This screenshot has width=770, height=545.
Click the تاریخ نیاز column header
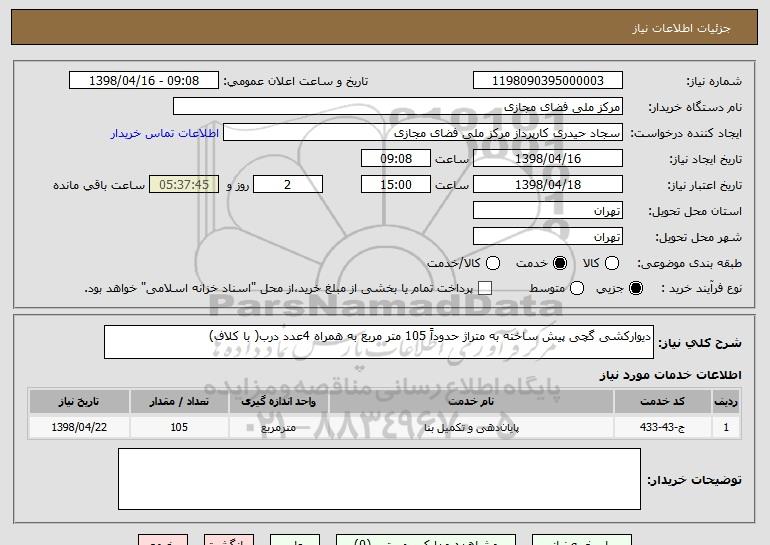point(79,402)
